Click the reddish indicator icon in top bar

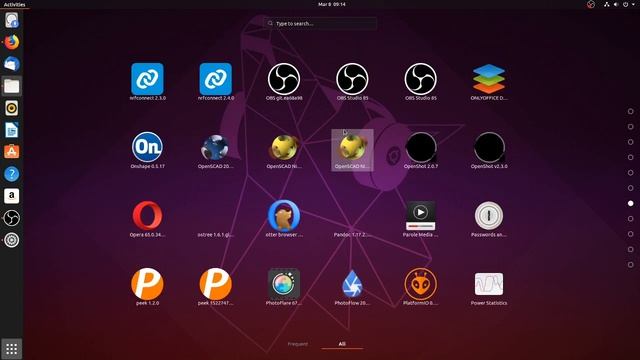tap(591, 4)
